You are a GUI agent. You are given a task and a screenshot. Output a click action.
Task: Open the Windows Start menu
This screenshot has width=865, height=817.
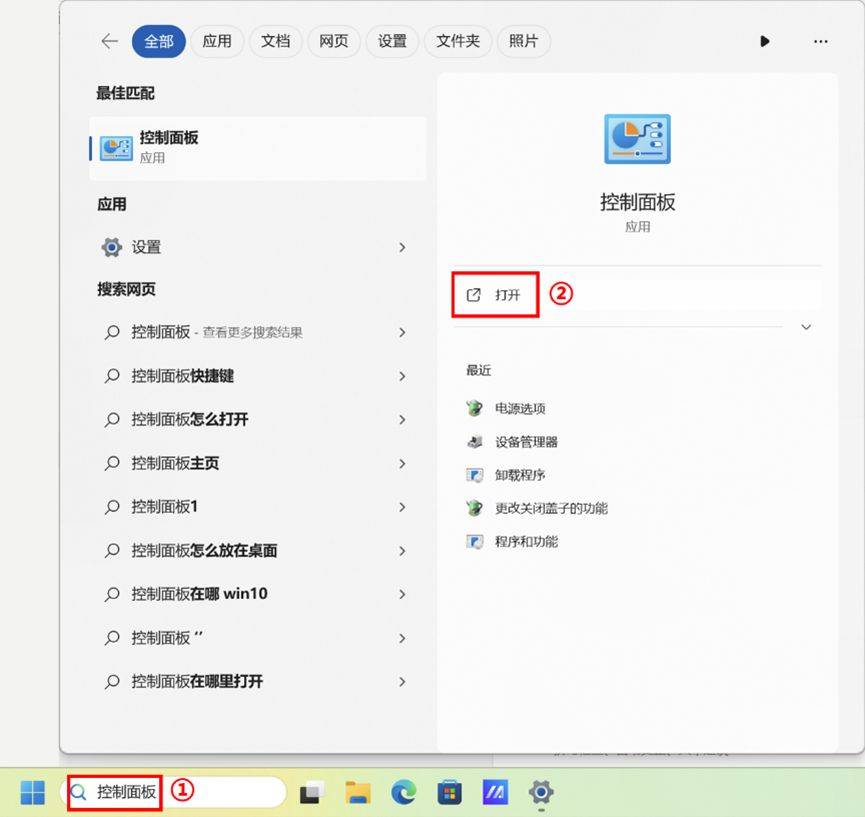[33, 793]
